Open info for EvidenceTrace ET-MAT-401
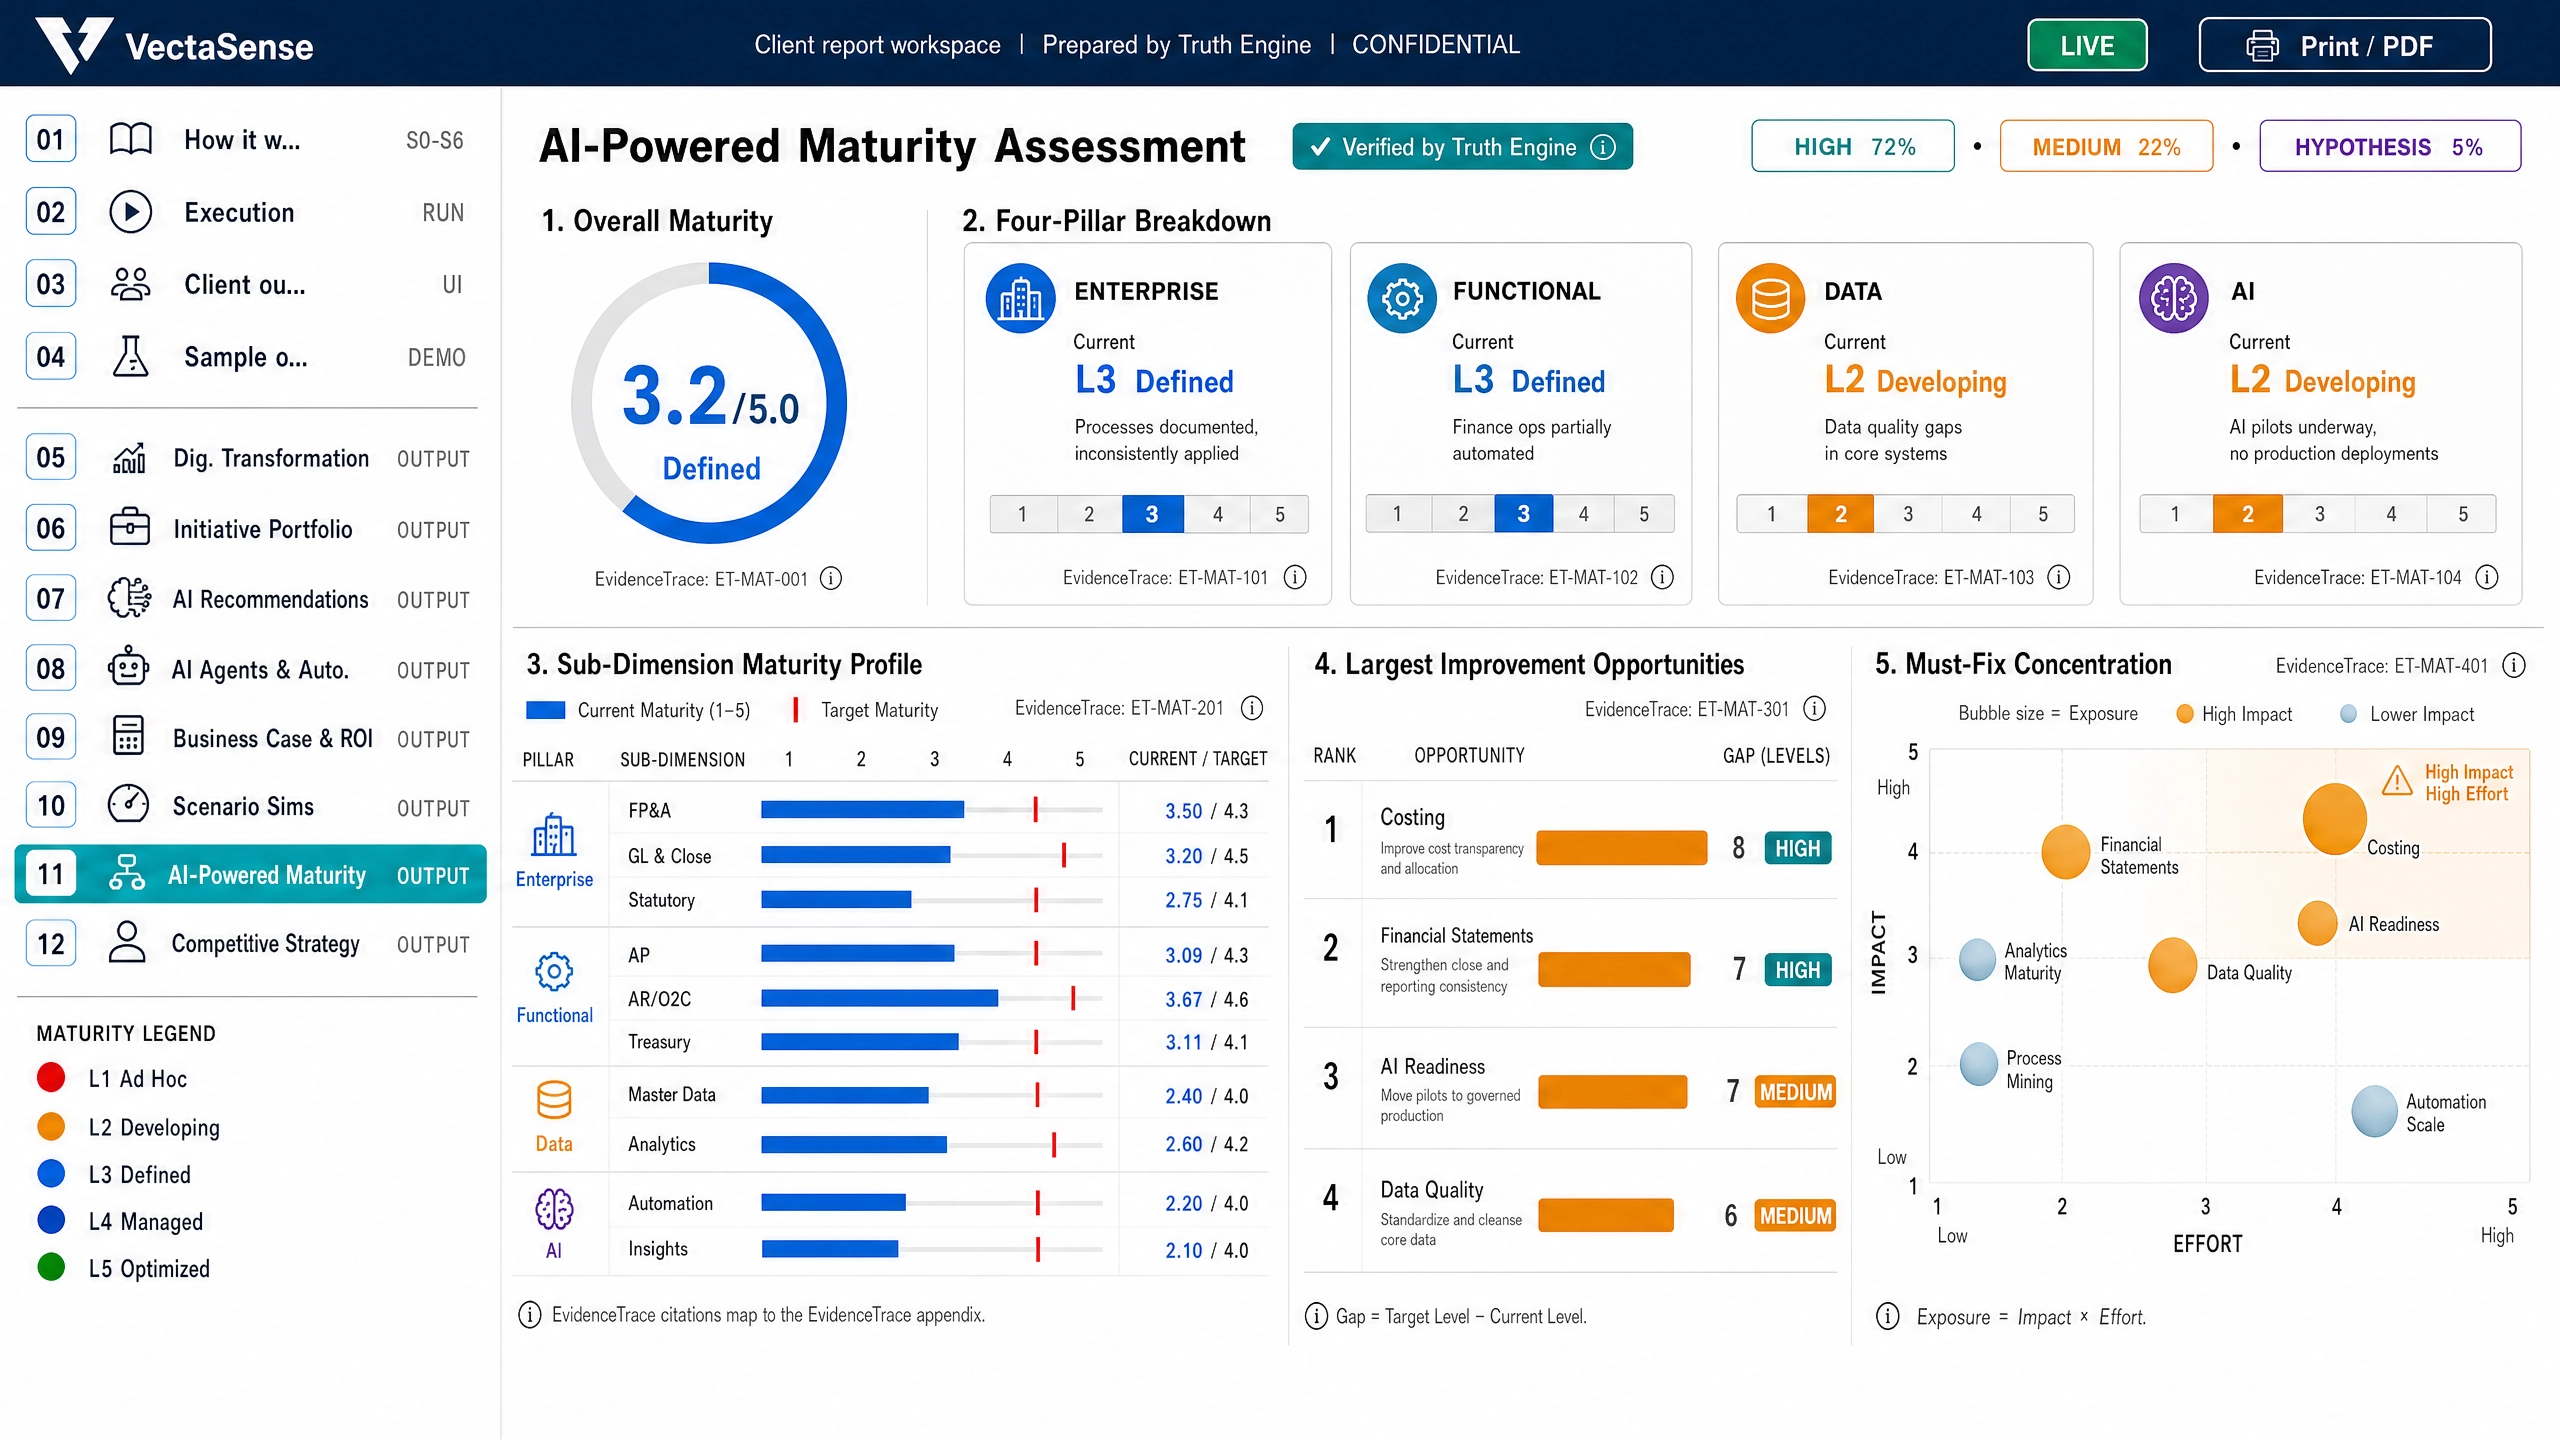 [x=2514, y=665]
